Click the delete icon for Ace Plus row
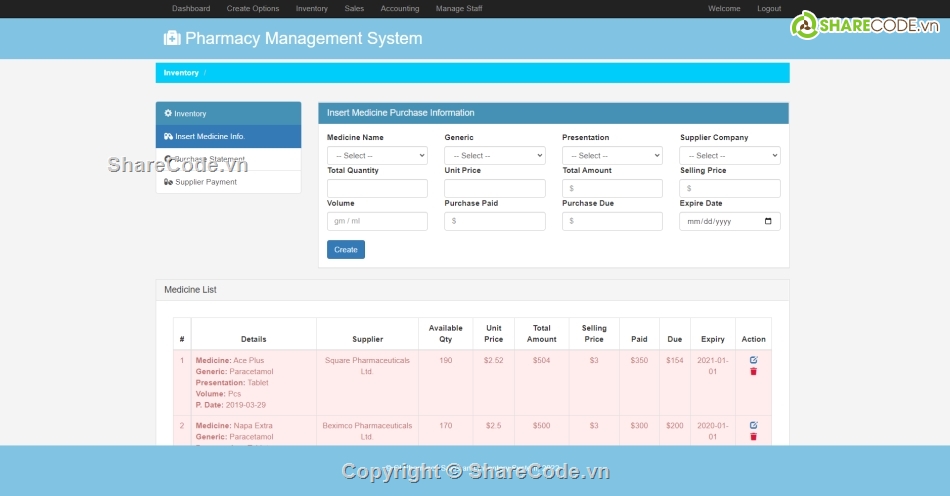Viewport: 950px width, 496px height. (x=753, y=372)
